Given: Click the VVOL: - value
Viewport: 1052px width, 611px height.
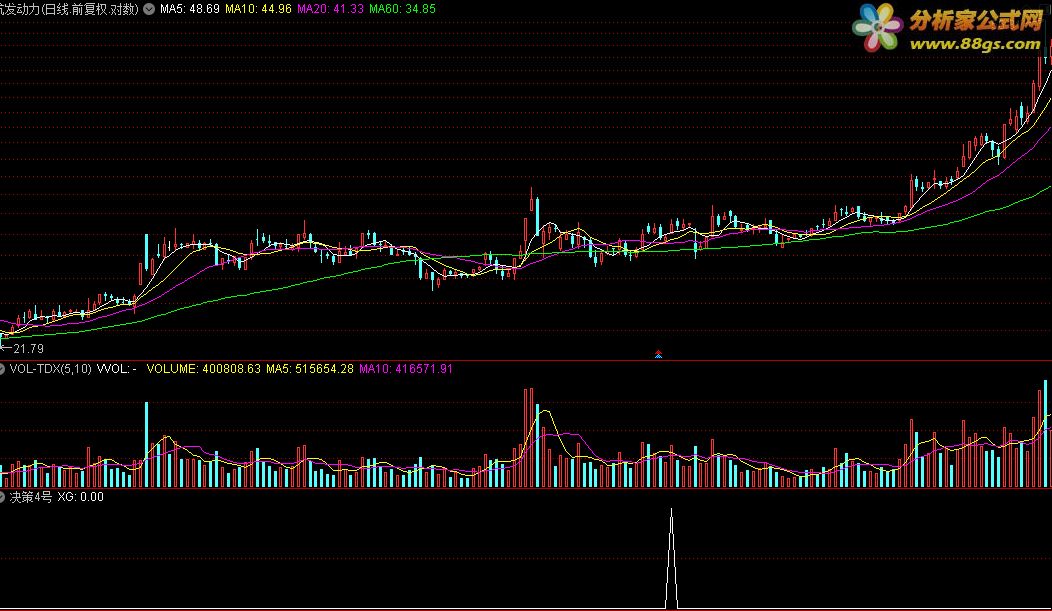Looking at the screenshot, I should click(x=117, y=369).
